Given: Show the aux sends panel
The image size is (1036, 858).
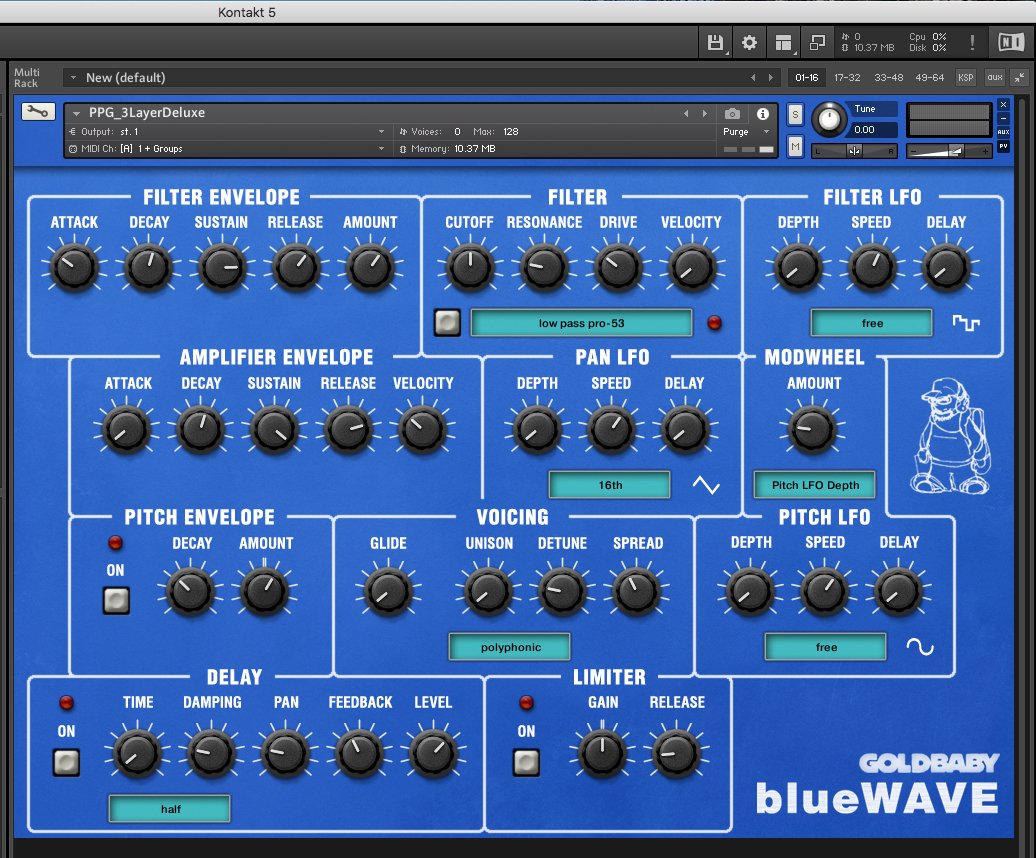Looking at the screenshot, I should 994,77.
